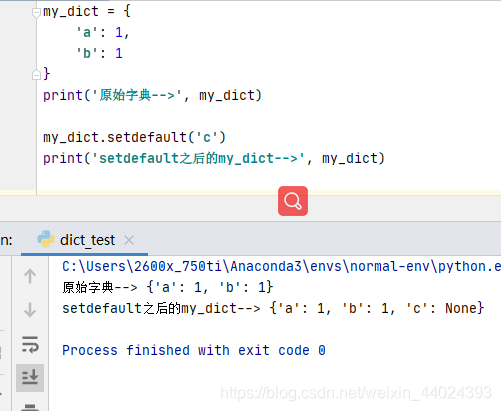Click the print setdefault之后的my_dict line
The height and width of the screenshot is (411, 501).
click(214, 158)
